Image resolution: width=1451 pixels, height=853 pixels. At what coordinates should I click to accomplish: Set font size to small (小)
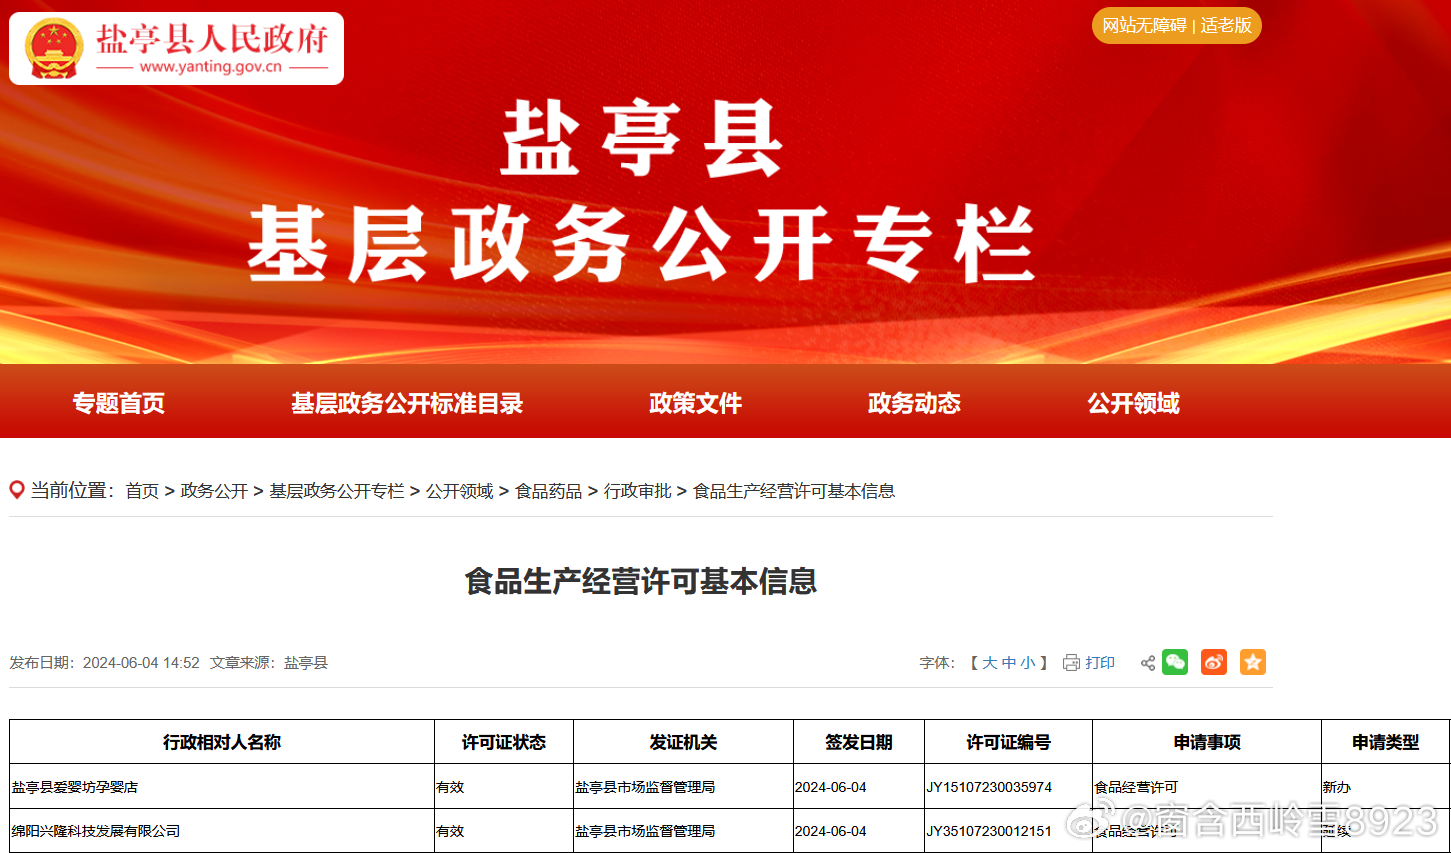pyautogui.click(x=1027, y=663)
